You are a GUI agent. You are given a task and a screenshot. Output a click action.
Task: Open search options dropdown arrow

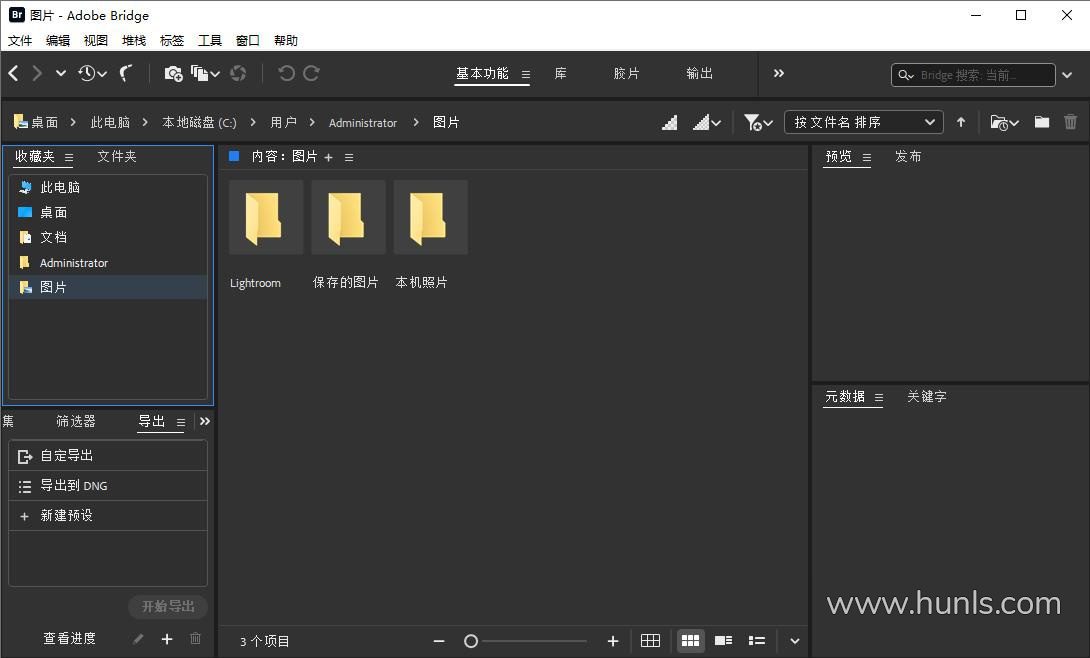1067,75
